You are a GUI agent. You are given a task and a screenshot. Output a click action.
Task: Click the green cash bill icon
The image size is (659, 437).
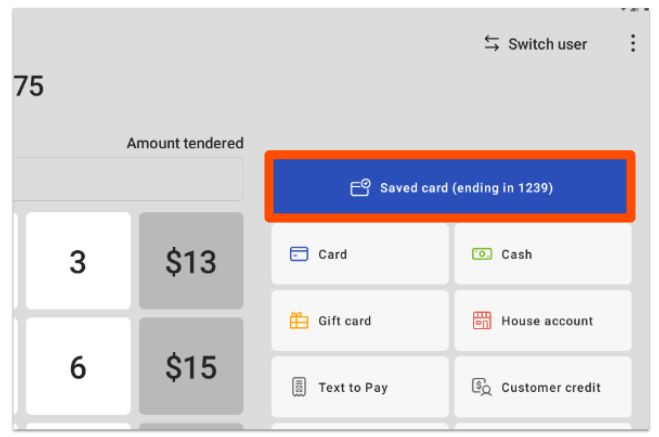point(481,254)
